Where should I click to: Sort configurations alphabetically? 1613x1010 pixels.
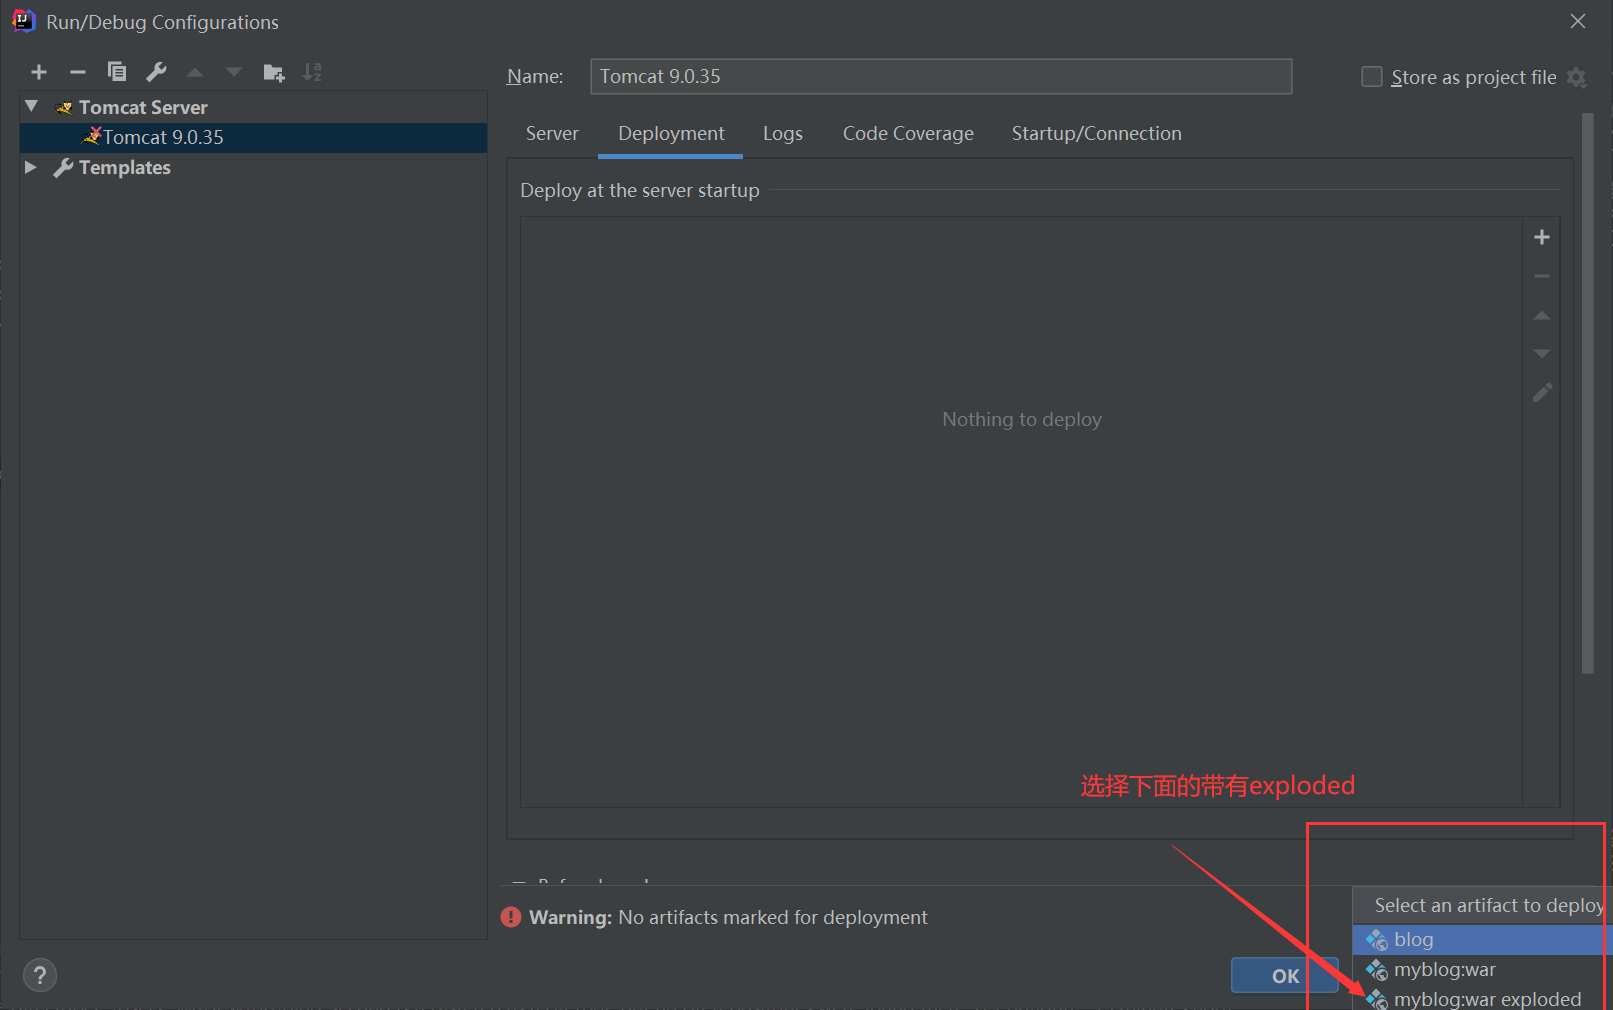[x=312, y=72]
